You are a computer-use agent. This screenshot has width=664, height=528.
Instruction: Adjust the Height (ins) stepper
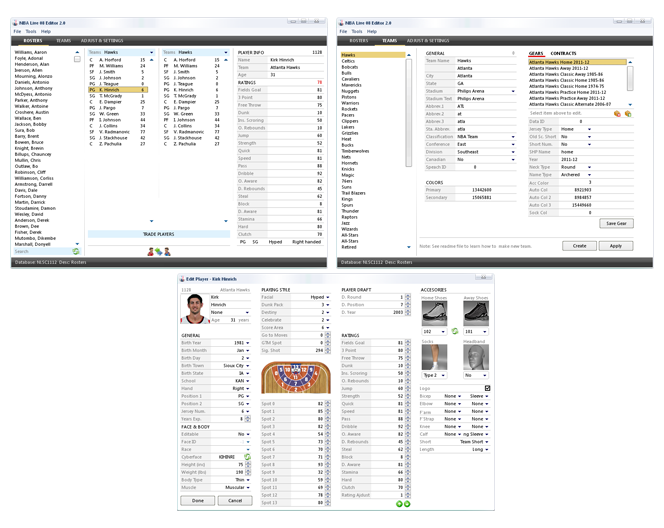click(x=248, y=465)
